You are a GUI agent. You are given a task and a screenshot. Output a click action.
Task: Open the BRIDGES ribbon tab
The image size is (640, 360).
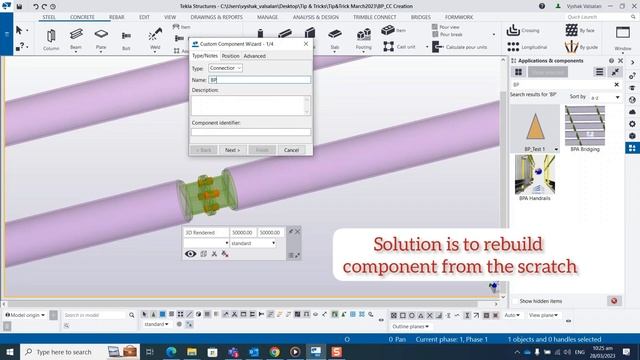[x=420, y=17]
